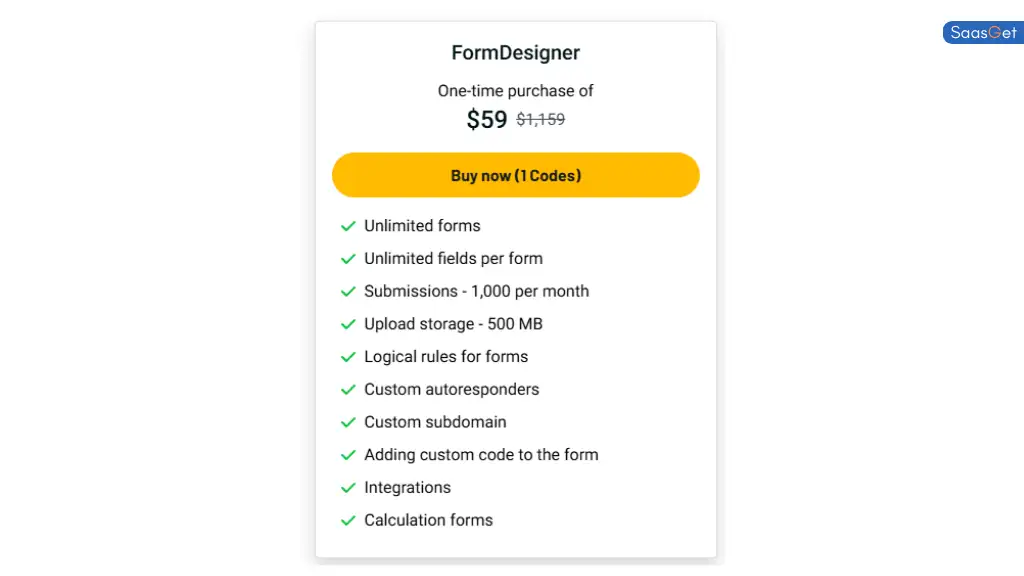Click the checkmark next to Upload storage

(348, 324)
